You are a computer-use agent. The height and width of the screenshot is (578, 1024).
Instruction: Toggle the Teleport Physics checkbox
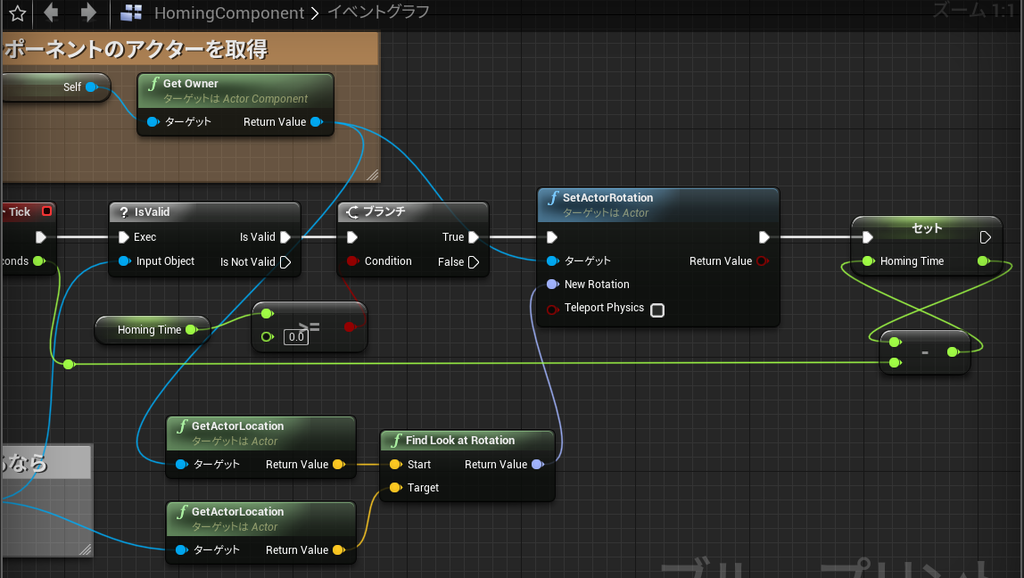pos(658,310)
